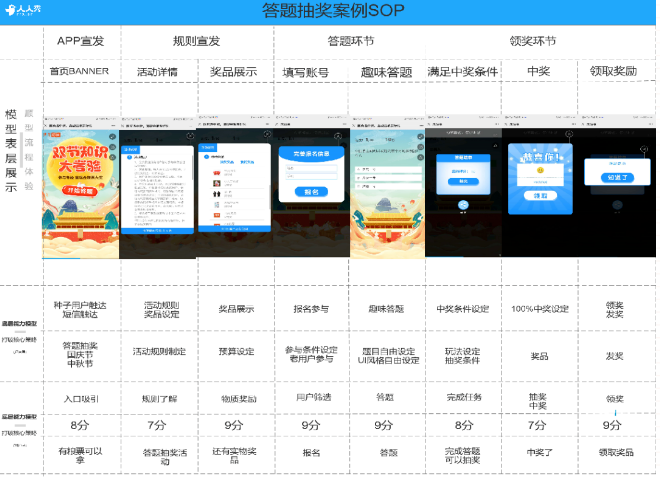Viewport: 660px width, 477px height.
Task: Tap the topmost floating round icon on the quiz phone
Action: click(420, 137)
